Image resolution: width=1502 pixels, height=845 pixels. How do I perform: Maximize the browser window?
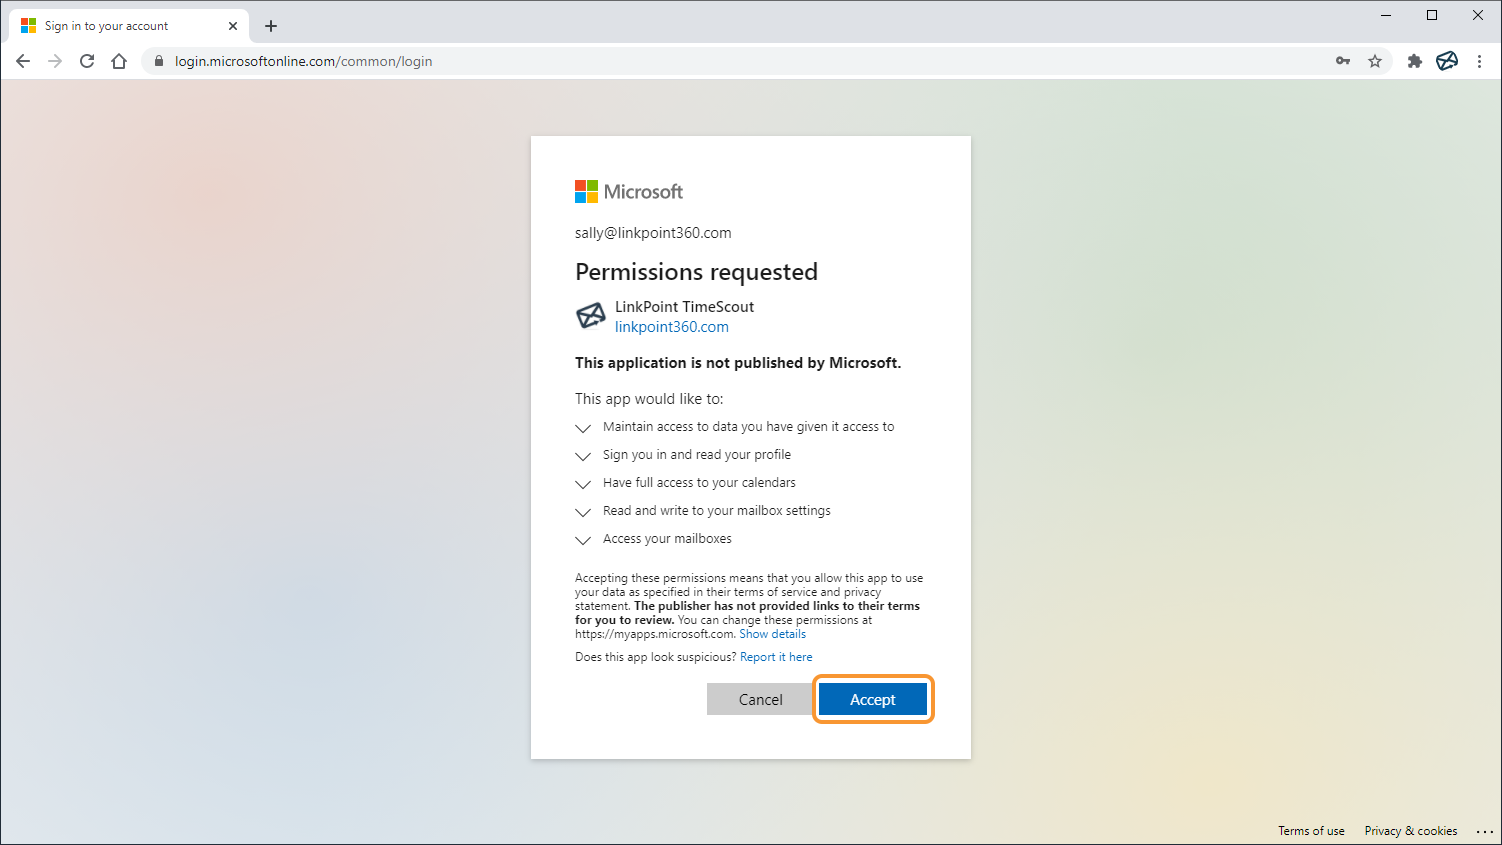click(x=1432, y=15)
